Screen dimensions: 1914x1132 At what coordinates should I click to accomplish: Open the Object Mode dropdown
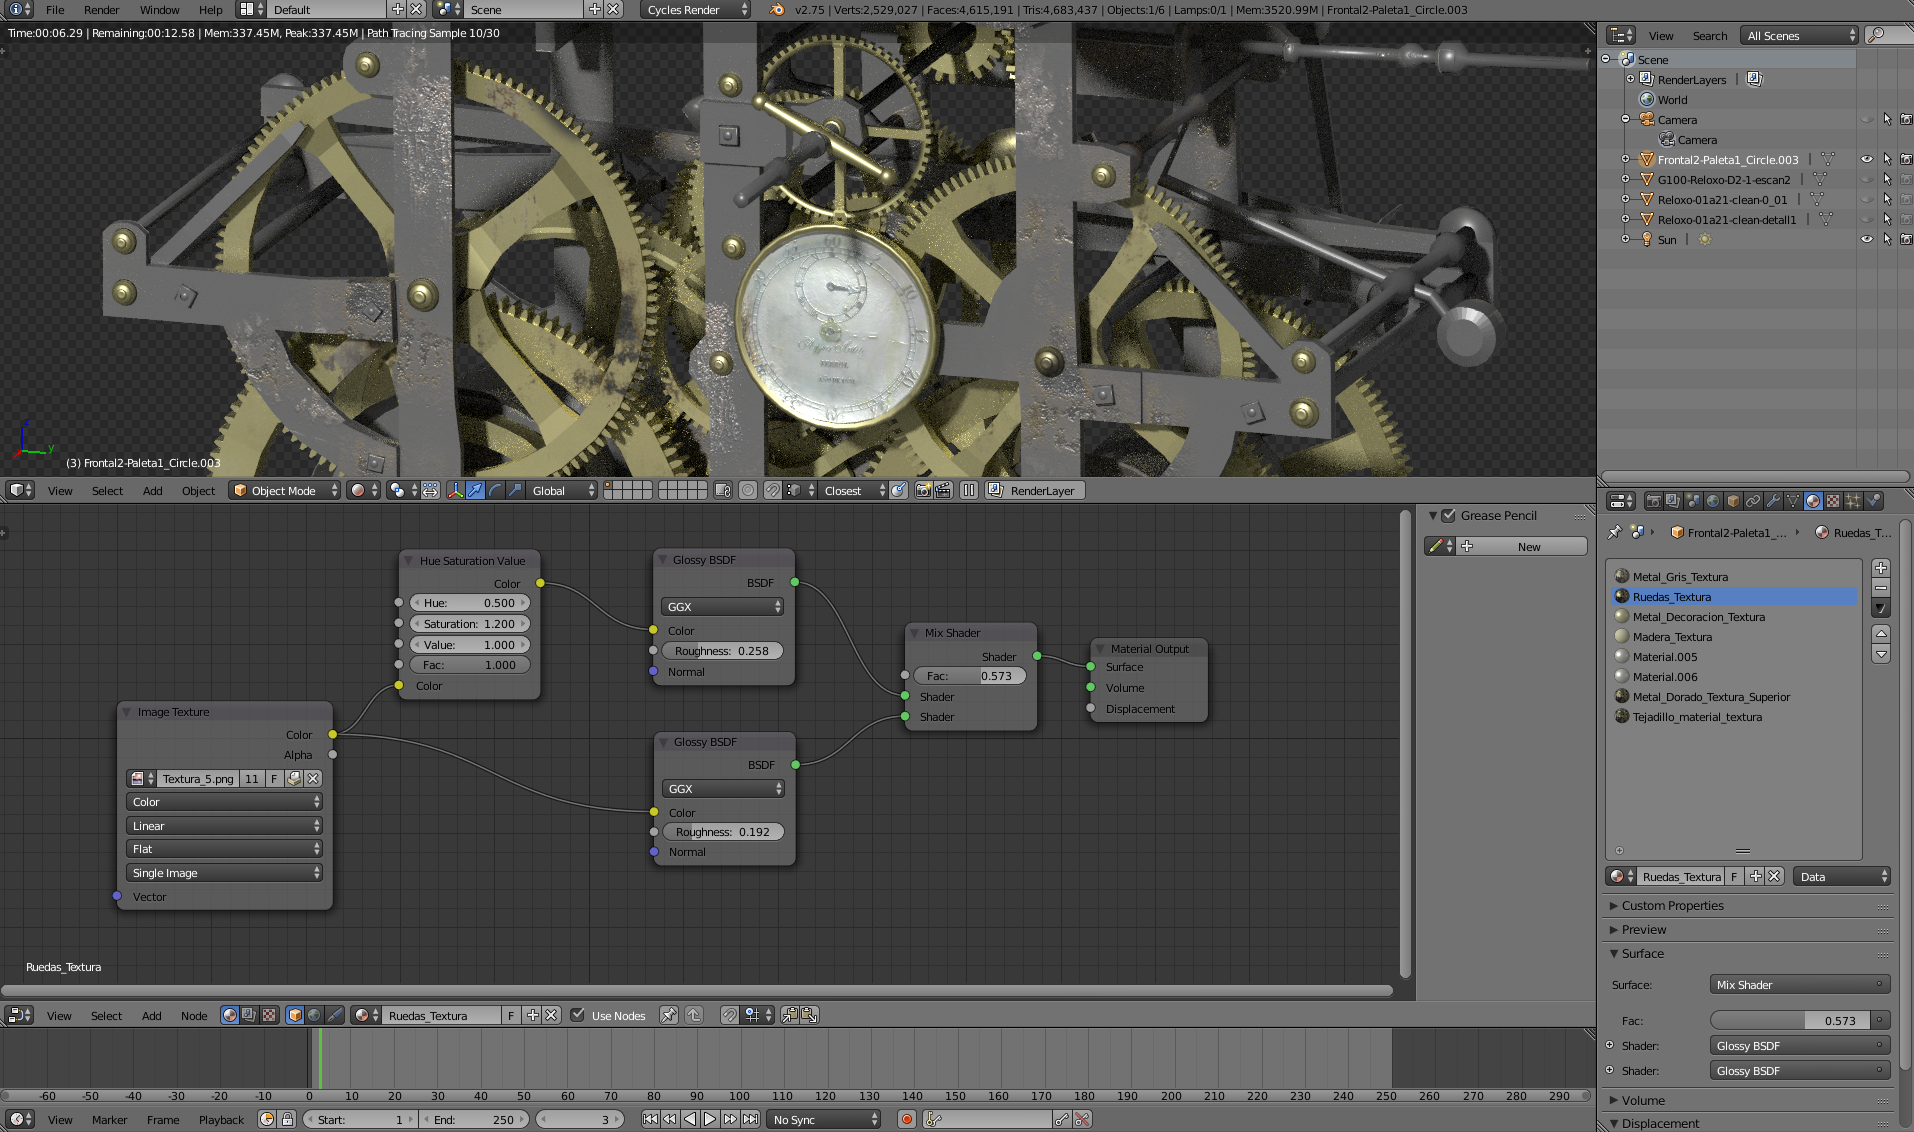click(284, 490)
